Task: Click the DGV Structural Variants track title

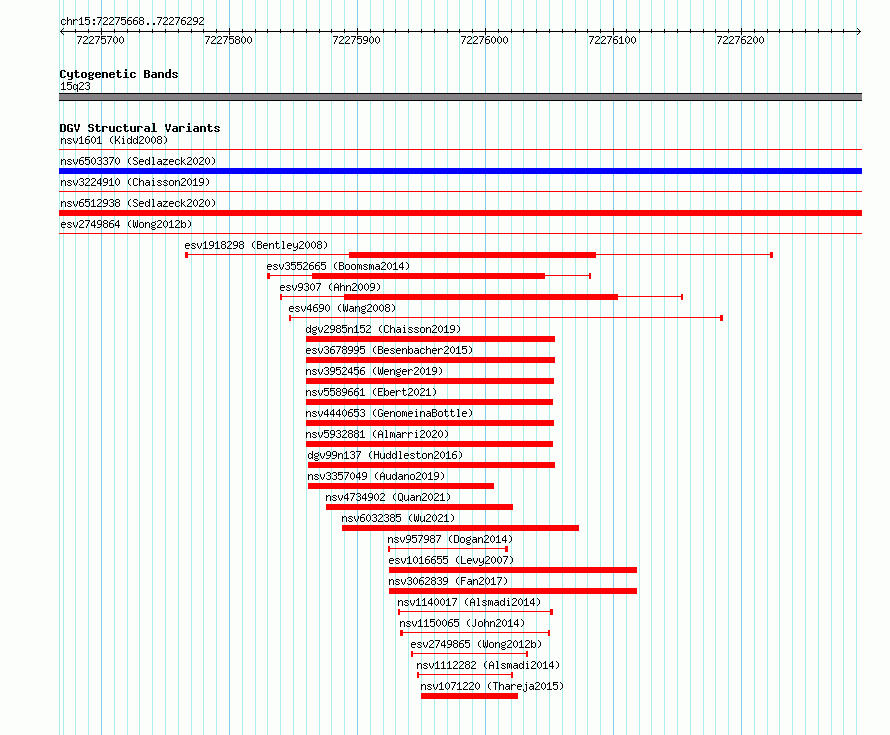Action: tap(140, 128)
